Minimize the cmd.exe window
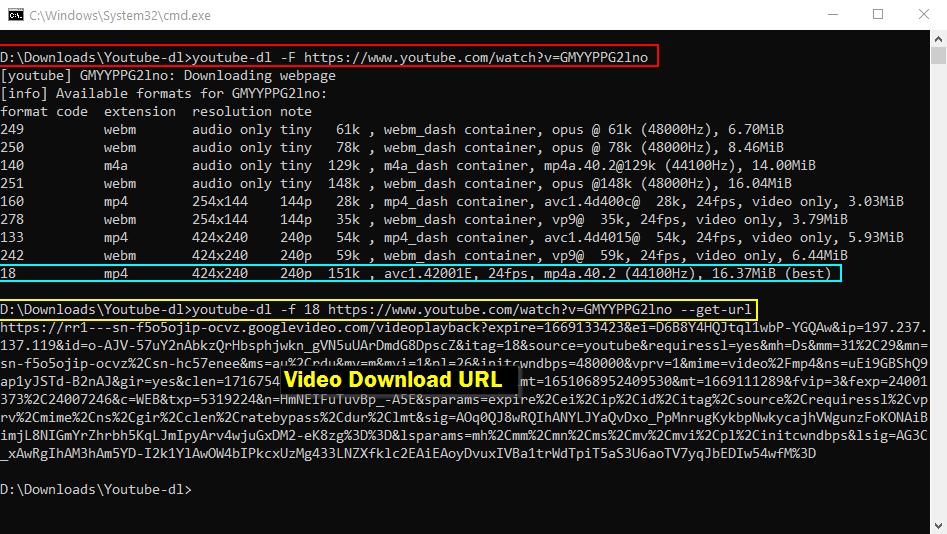Viewport: 947px width, 534px height. tap(833, 14)
